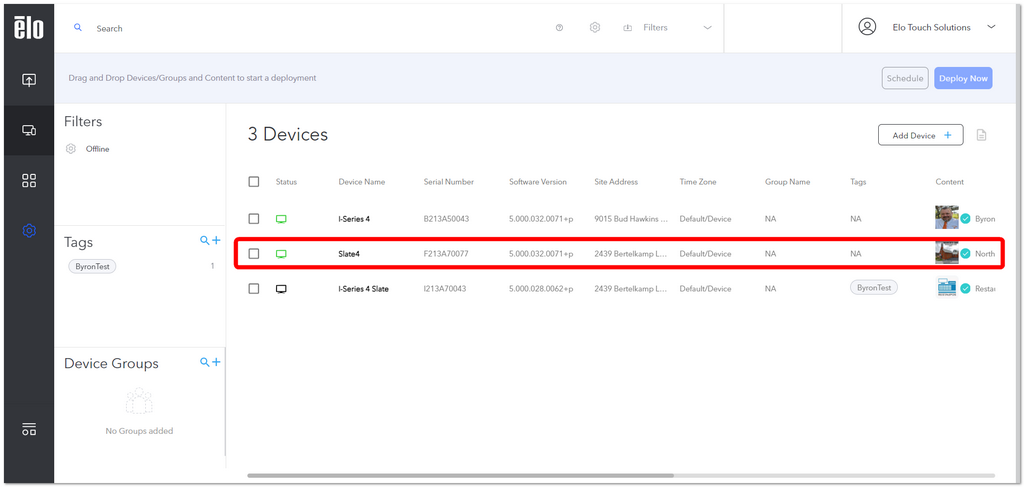
Task: Select the devices monitor icon in sidebar
Action: [x=29, y=130]
